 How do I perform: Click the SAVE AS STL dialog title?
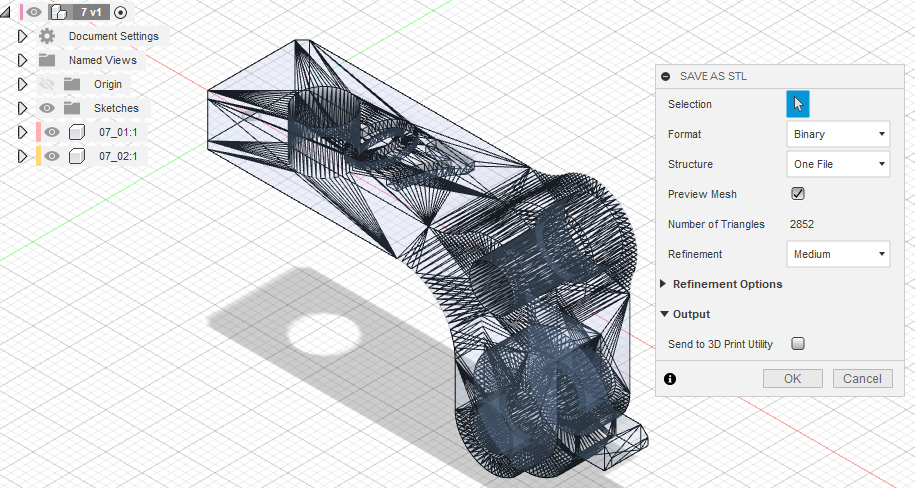[713, 76]
